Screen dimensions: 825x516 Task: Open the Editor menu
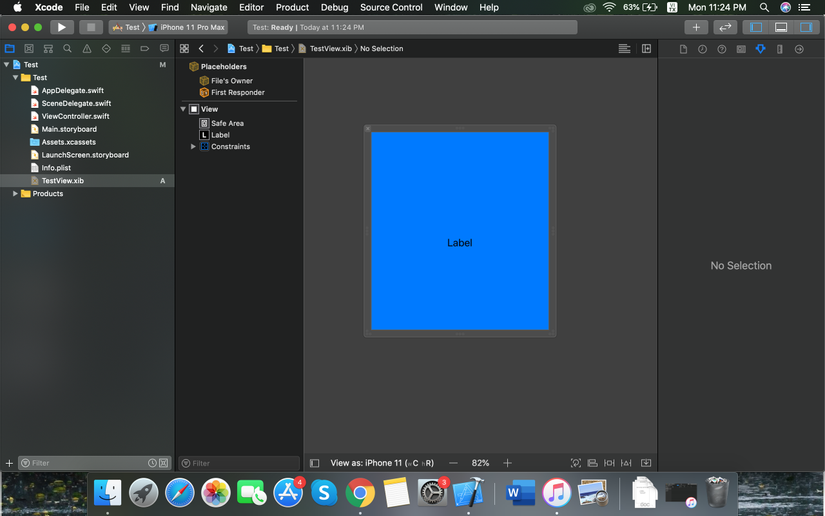pyautogui.click(x=251, y=7)
